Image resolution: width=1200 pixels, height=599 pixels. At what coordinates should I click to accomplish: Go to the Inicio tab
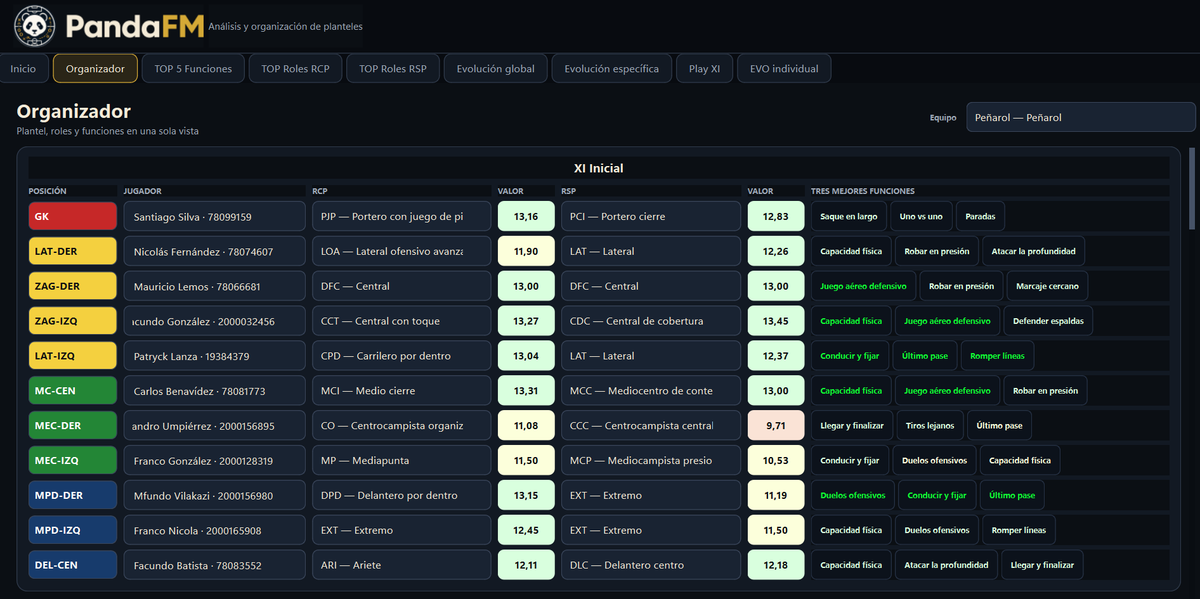coord(23,69)
